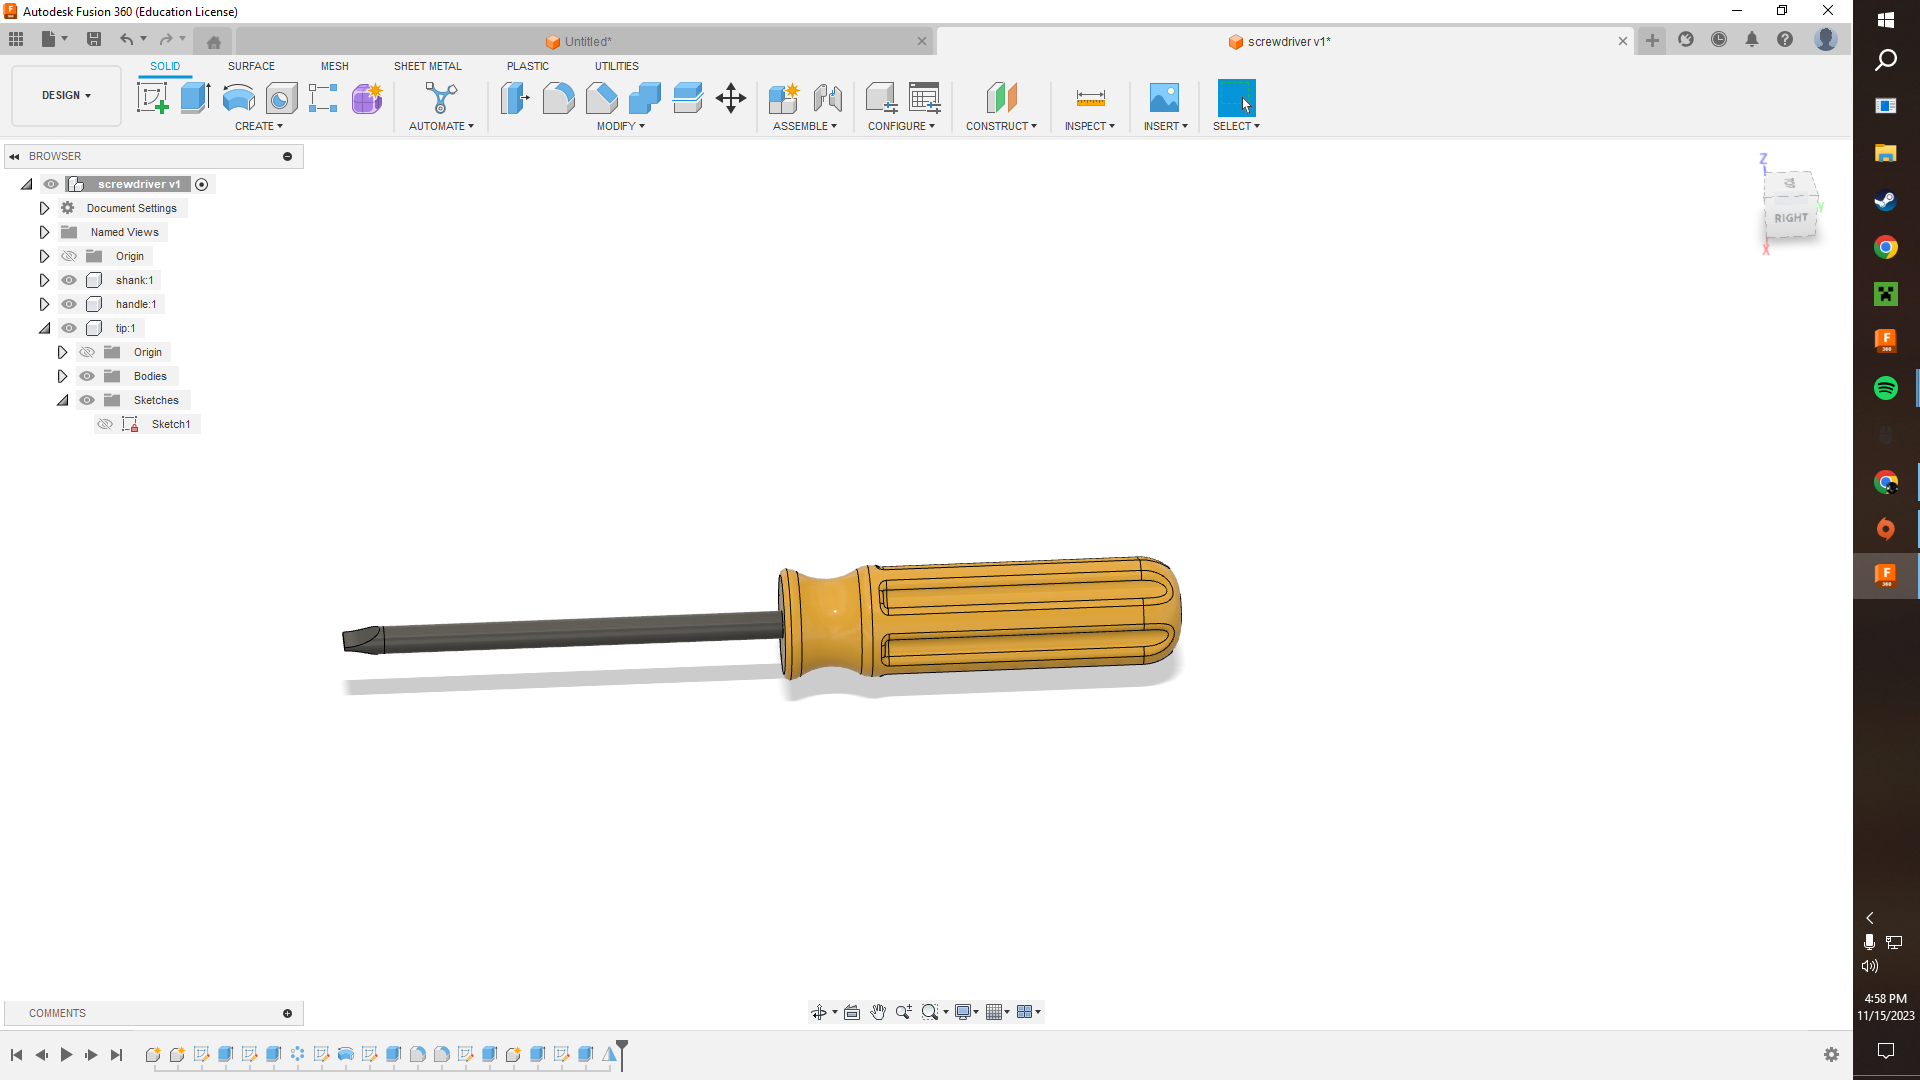
Task: Select the Fillet tool
Action: [558, 98]
